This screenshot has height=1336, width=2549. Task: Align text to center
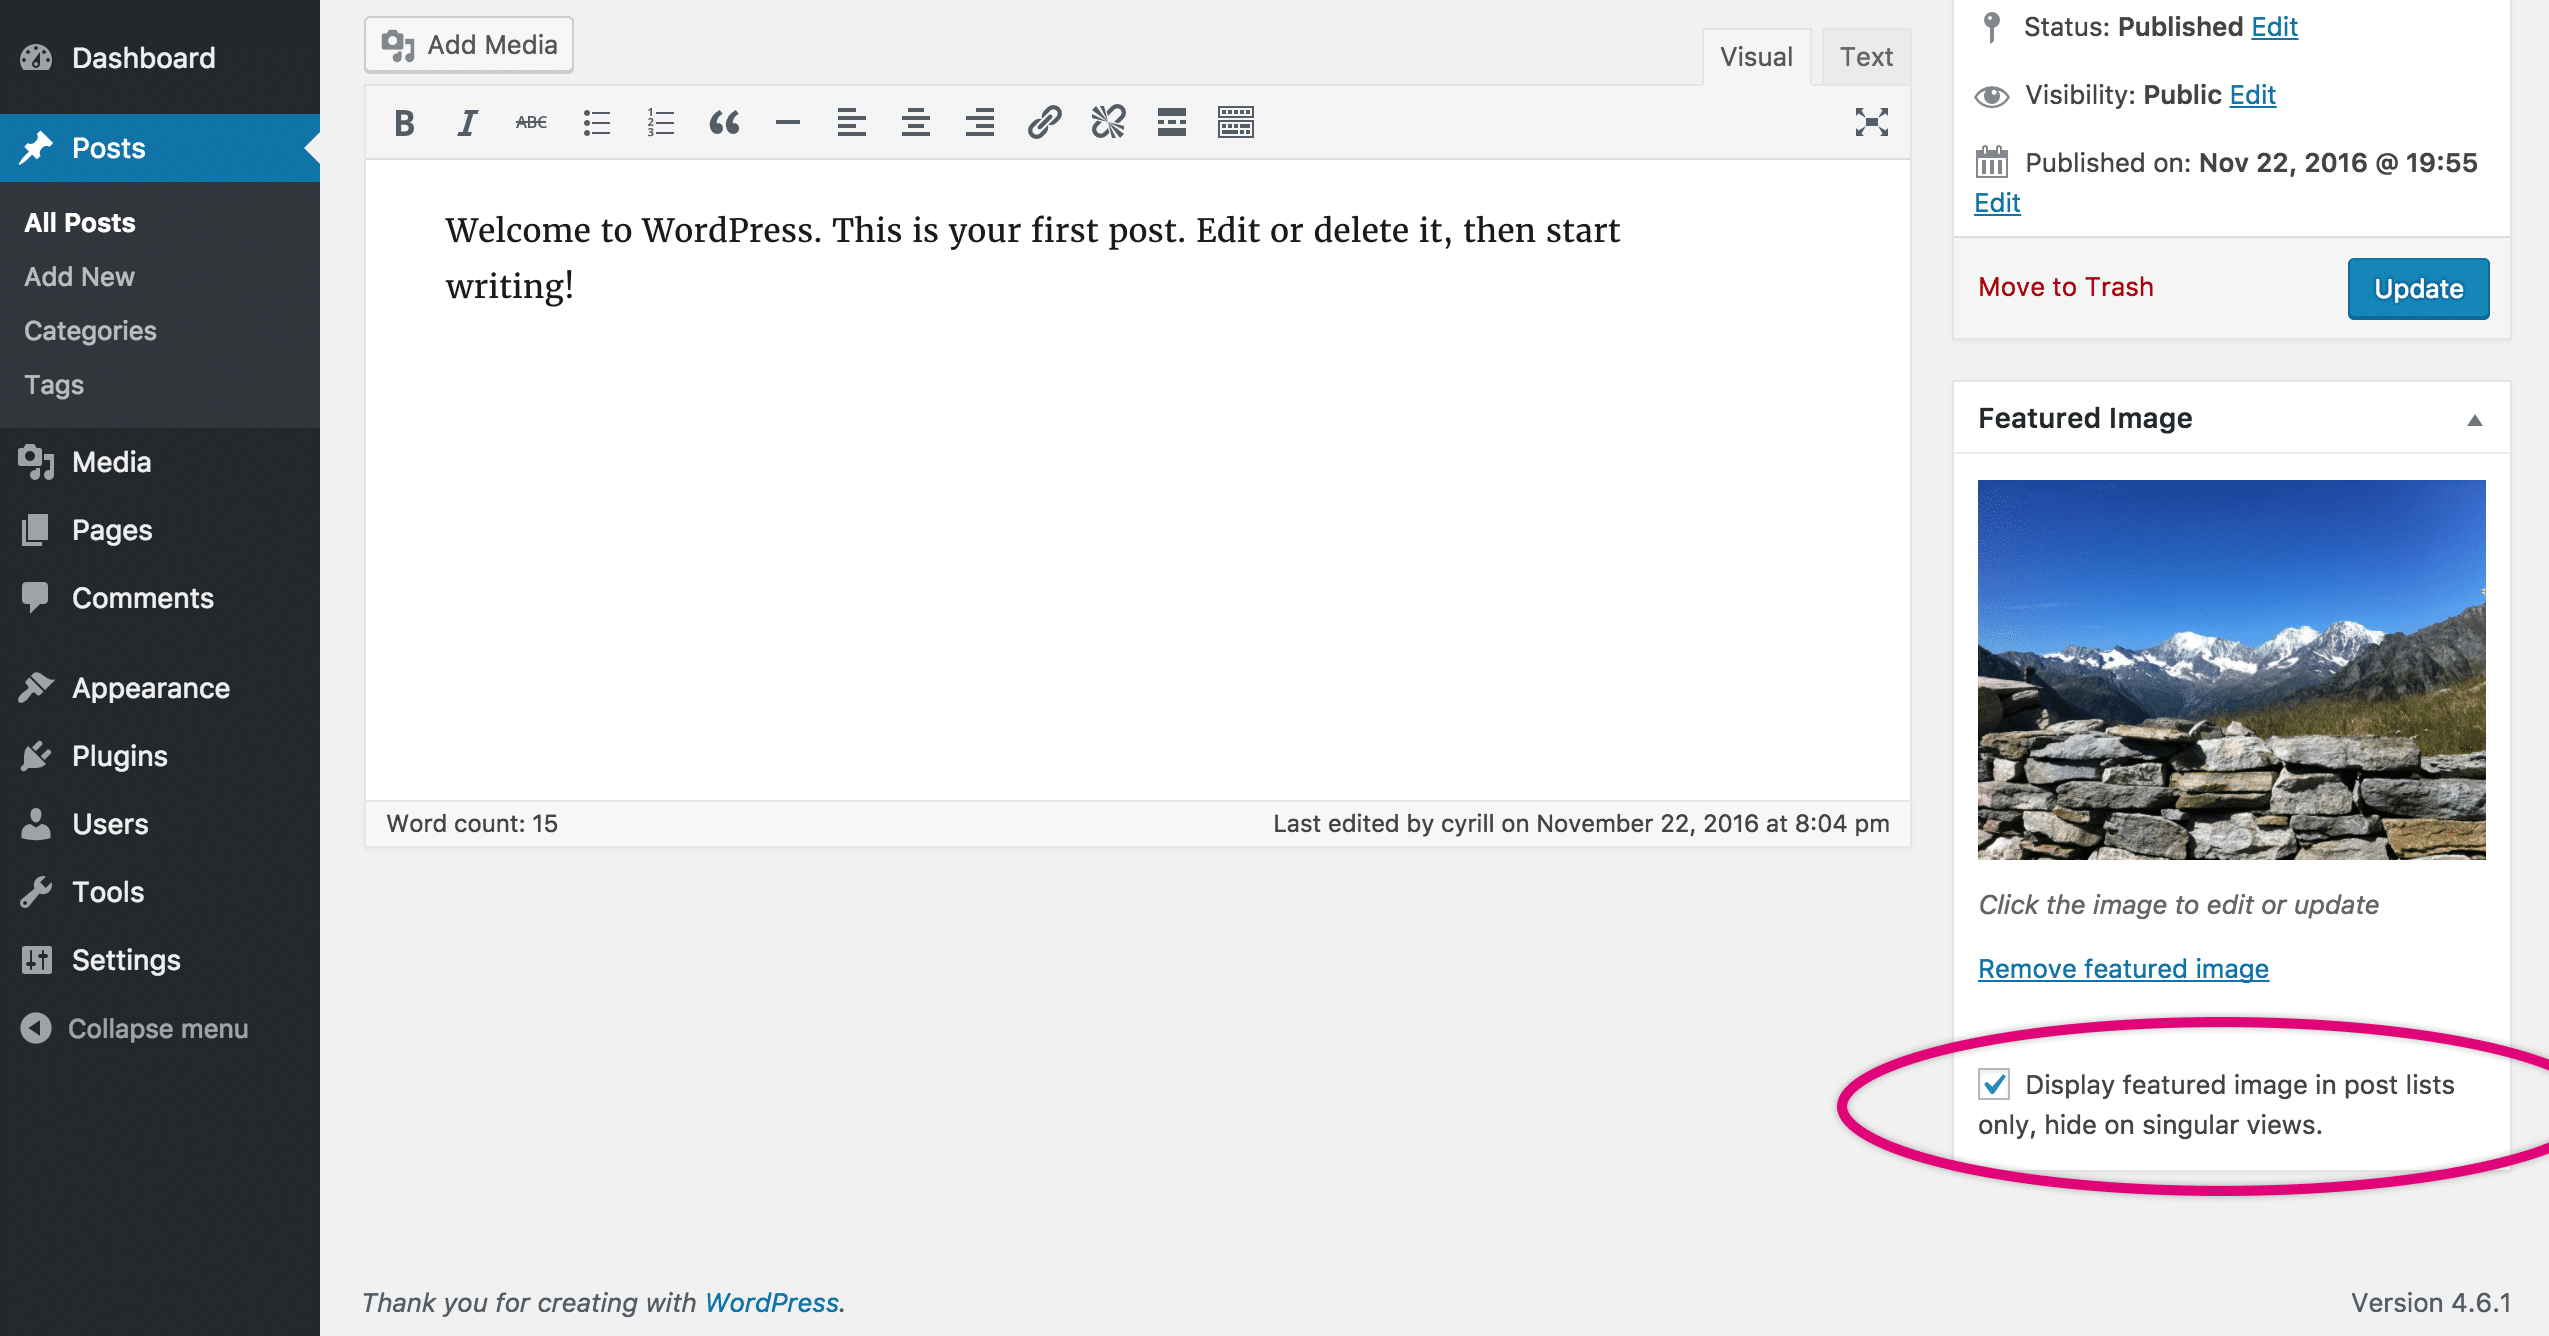(916, 123)
